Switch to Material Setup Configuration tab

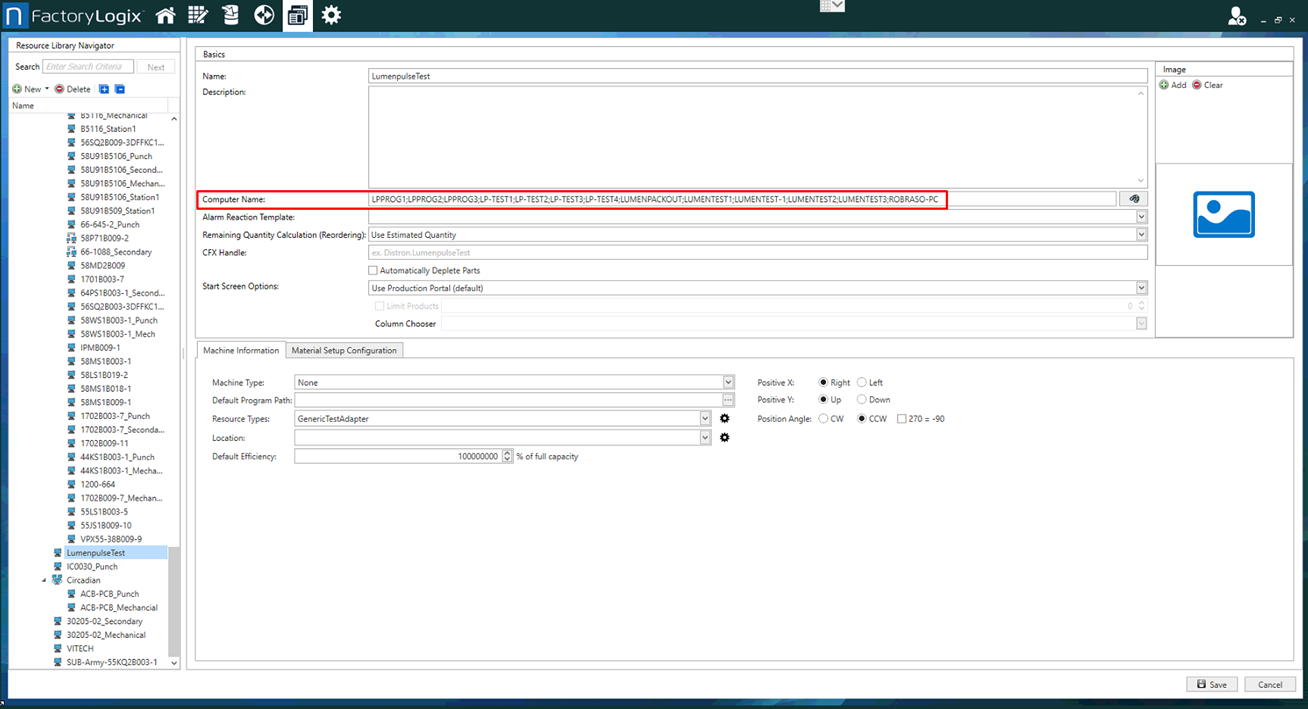[345, 350]
